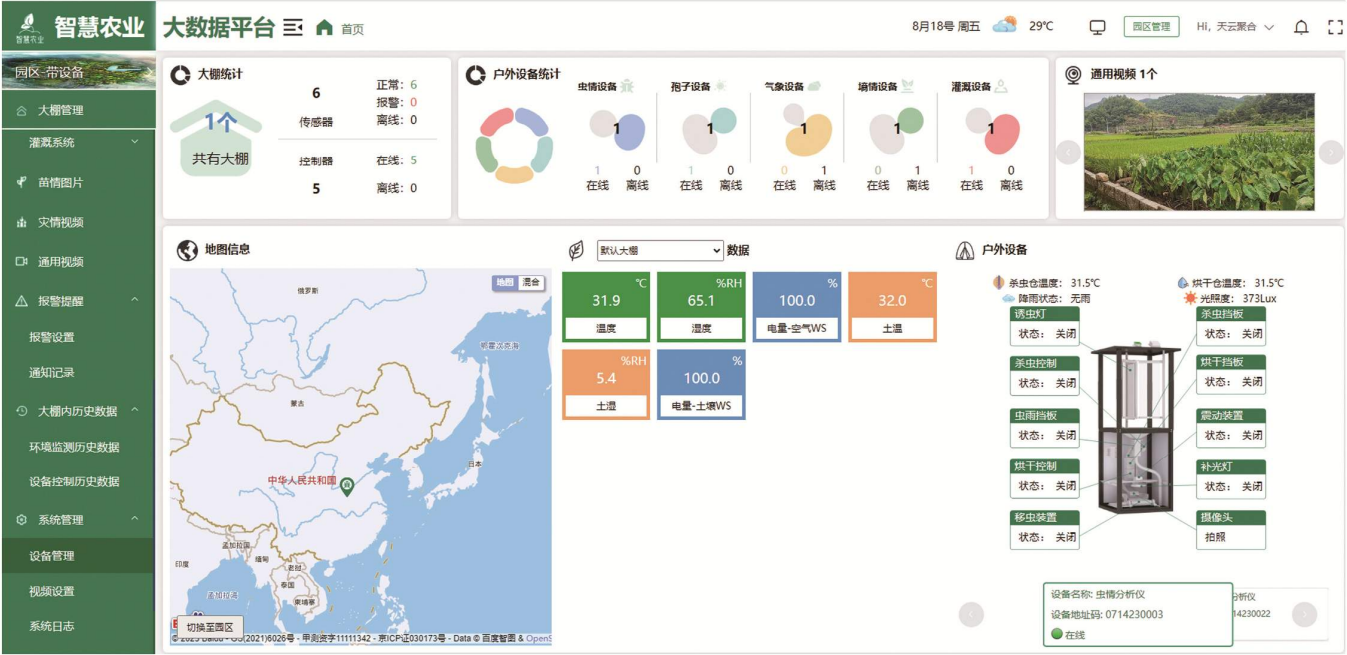Show next video with right arrow
This screenshot has height=655, width=1347.
tap(1330, 151)
